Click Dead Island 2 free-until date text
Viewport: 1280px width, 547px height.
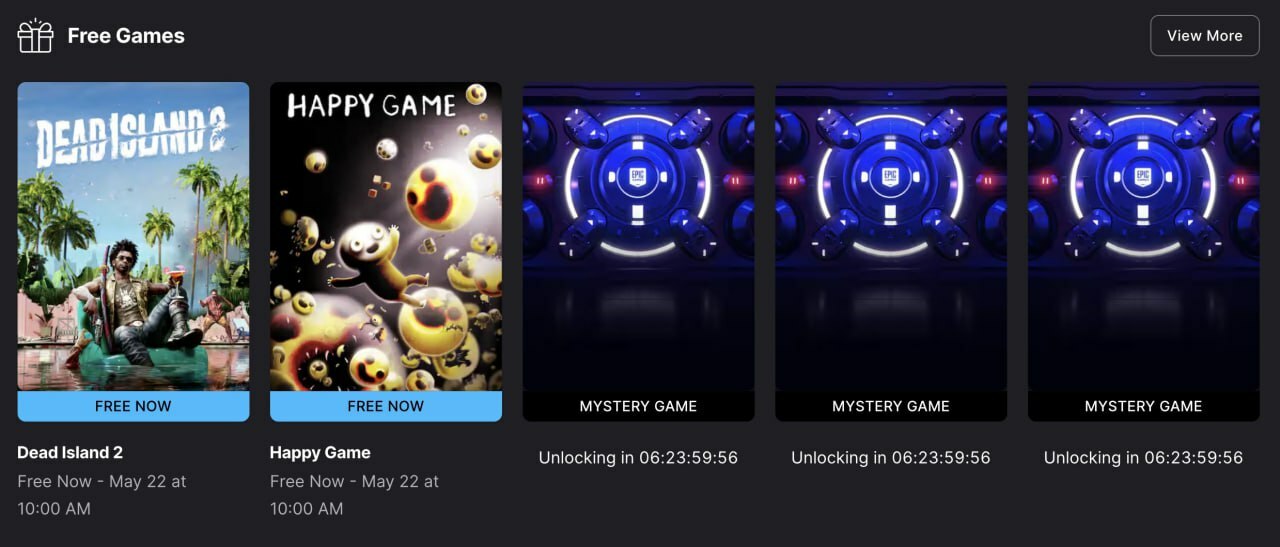102,495
